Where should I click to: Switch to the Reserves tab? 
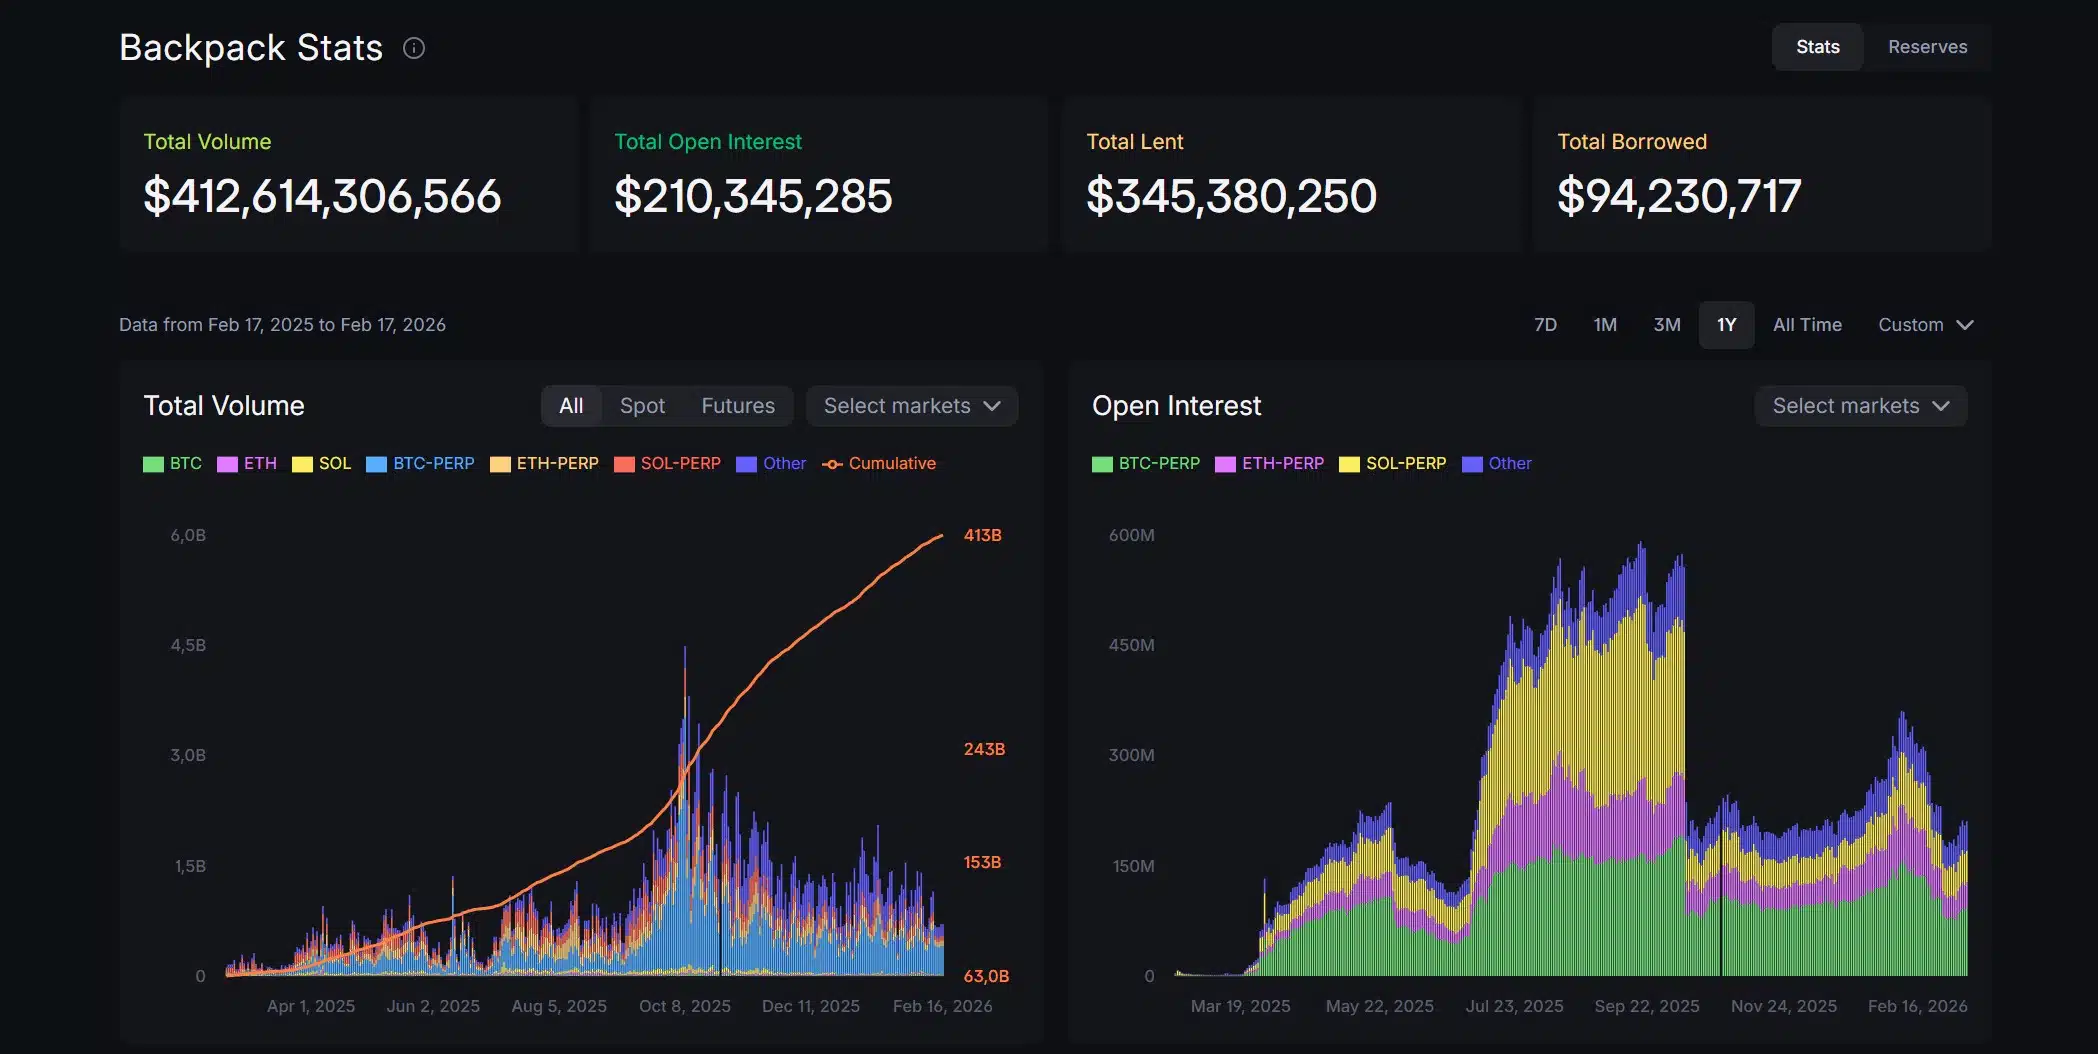pyautogui.click(x=1927, y=47)
